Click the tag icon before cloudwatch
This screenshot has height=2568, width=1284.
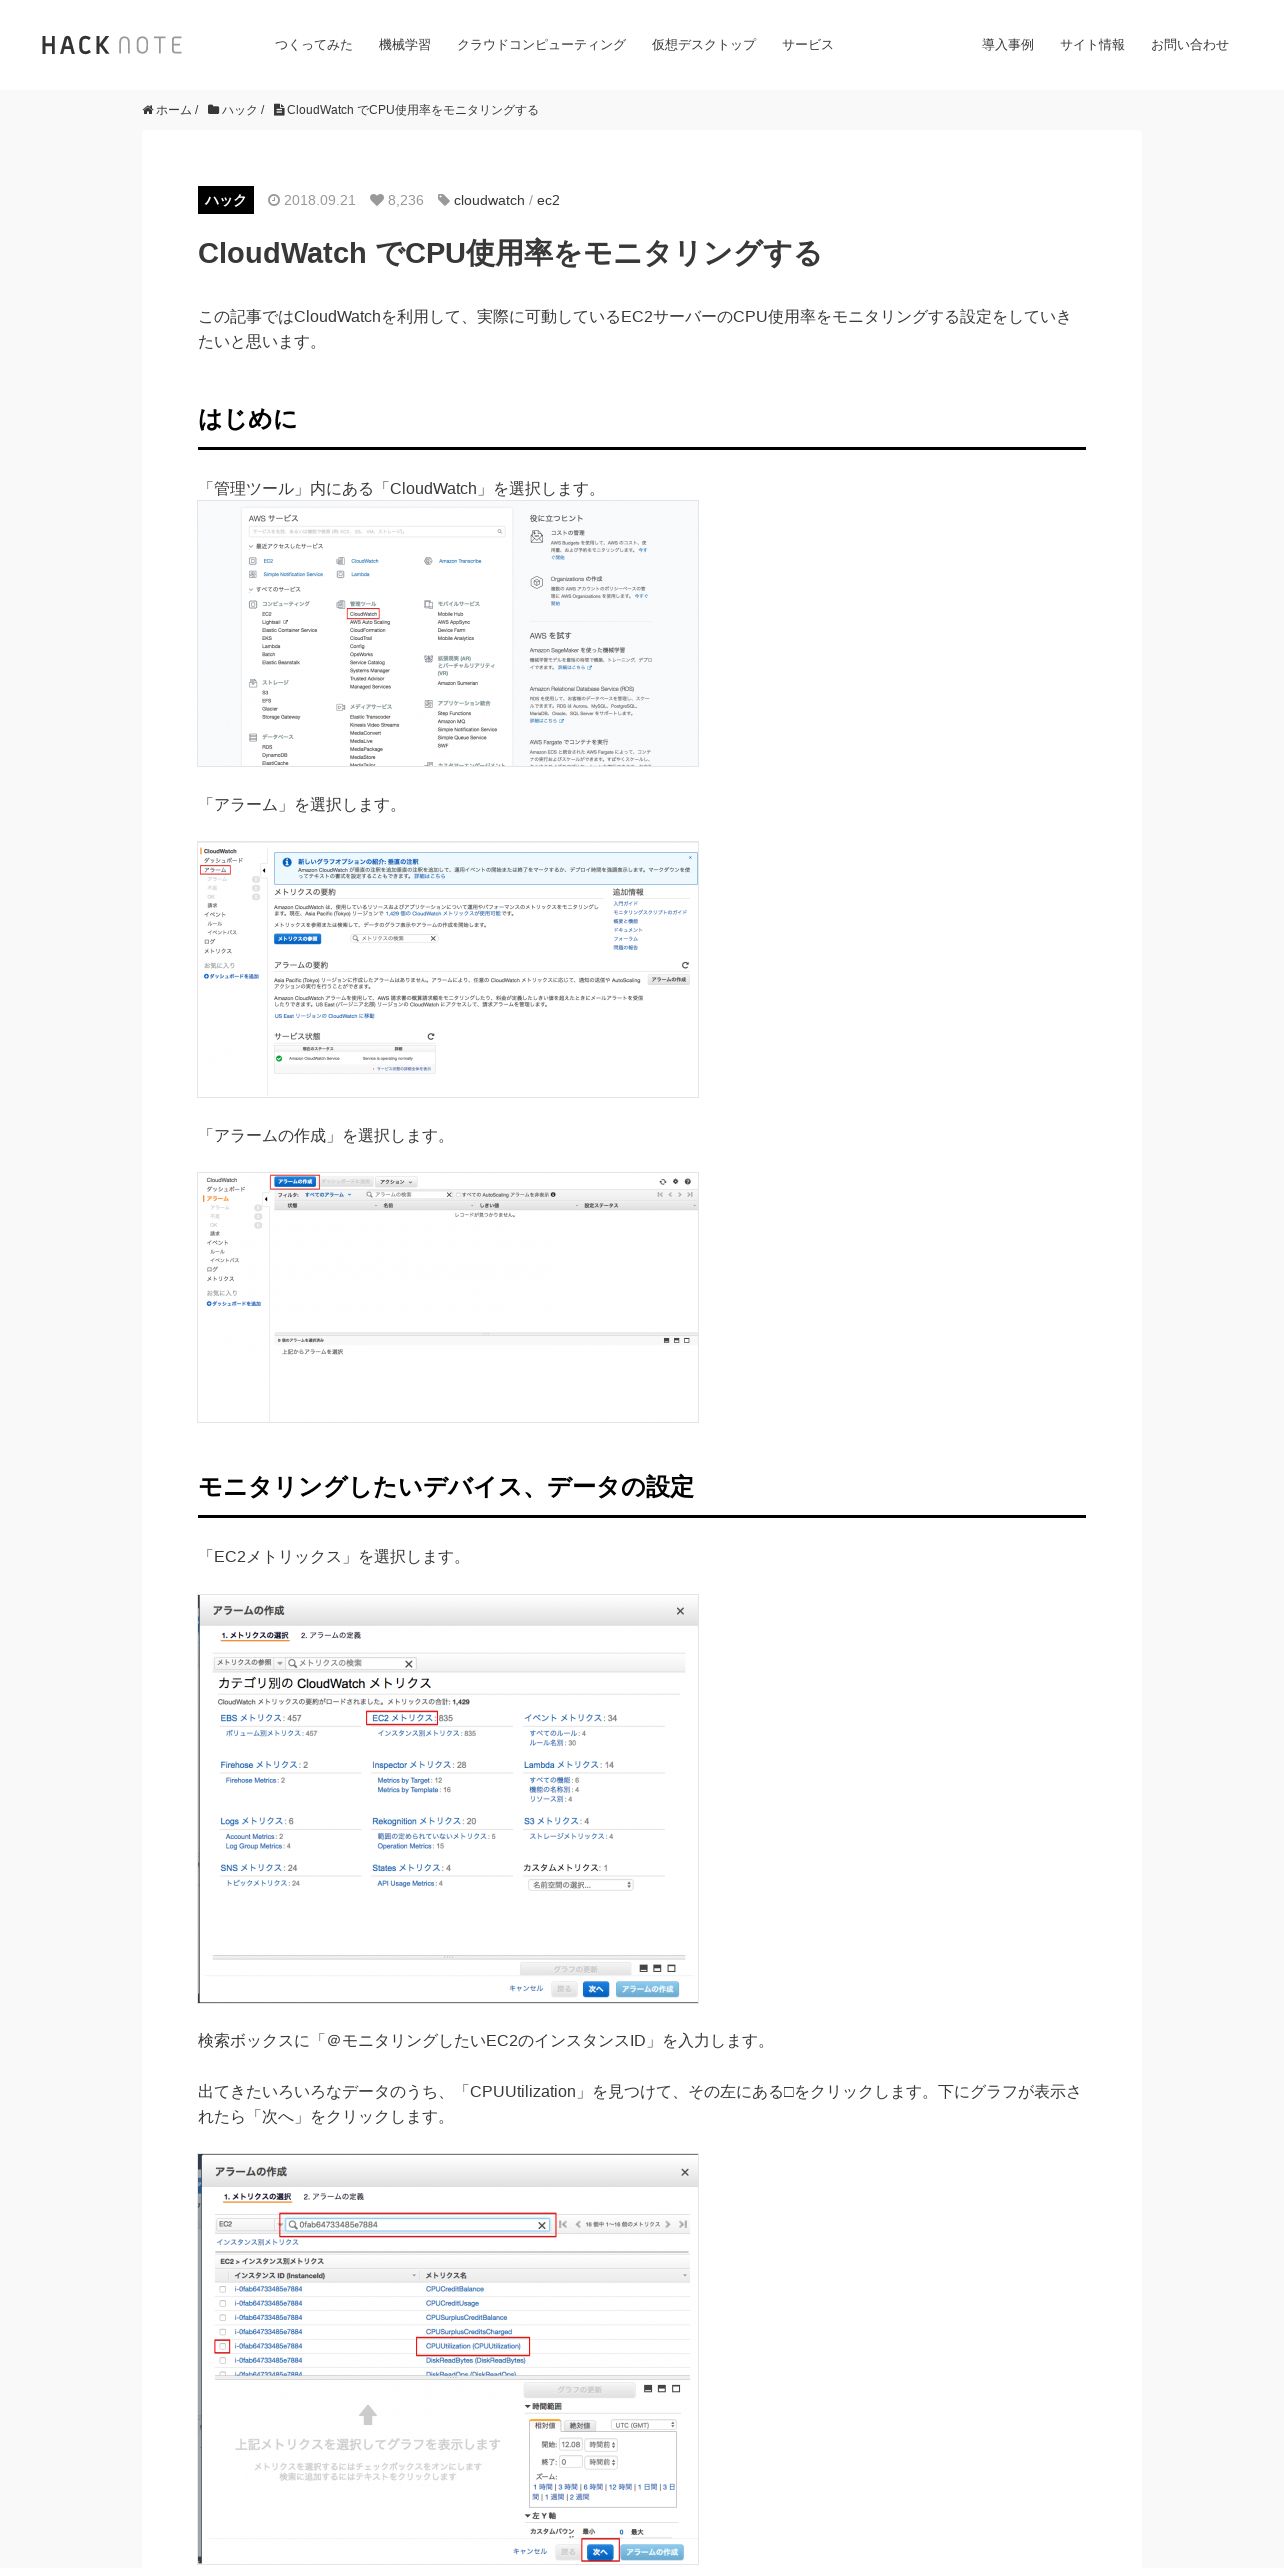[x=444, y=200]
